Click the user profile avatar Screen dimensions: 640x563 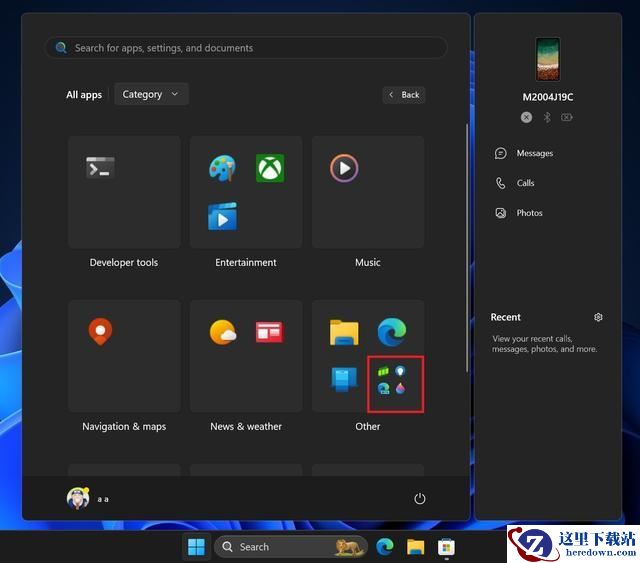[x=78, y=498]
